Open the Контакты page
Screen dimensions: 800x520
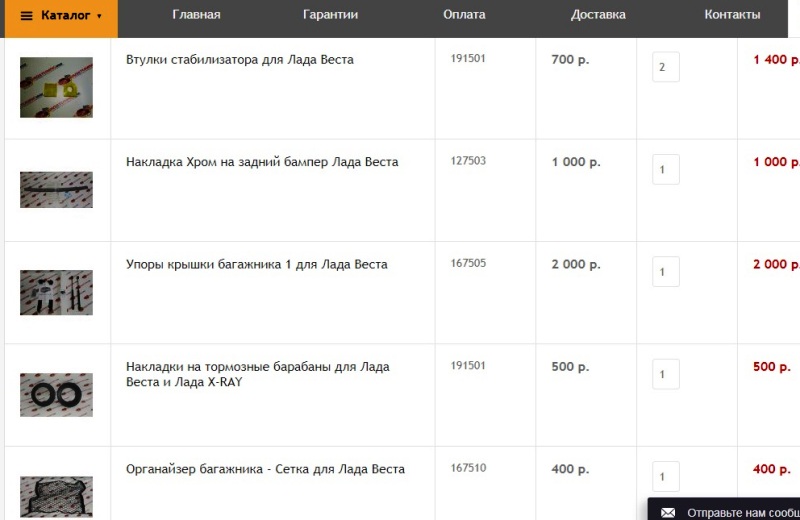(732, 15)
